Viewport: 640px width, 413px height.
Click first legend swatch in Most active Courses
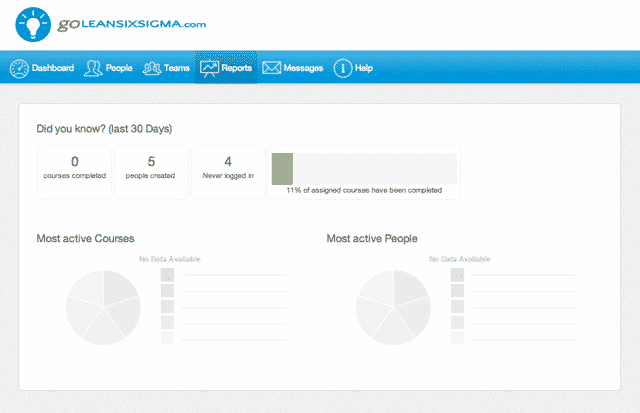[x=167, y=275]
